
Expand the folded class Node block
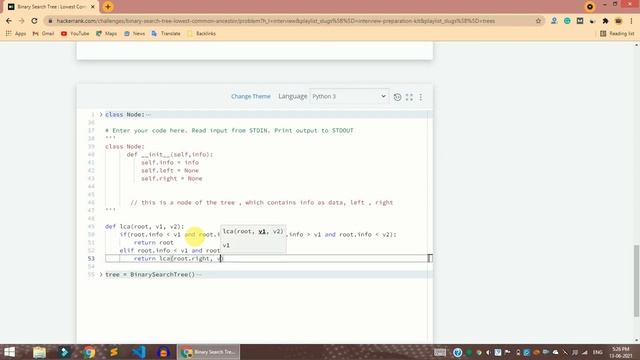point(101,115)
